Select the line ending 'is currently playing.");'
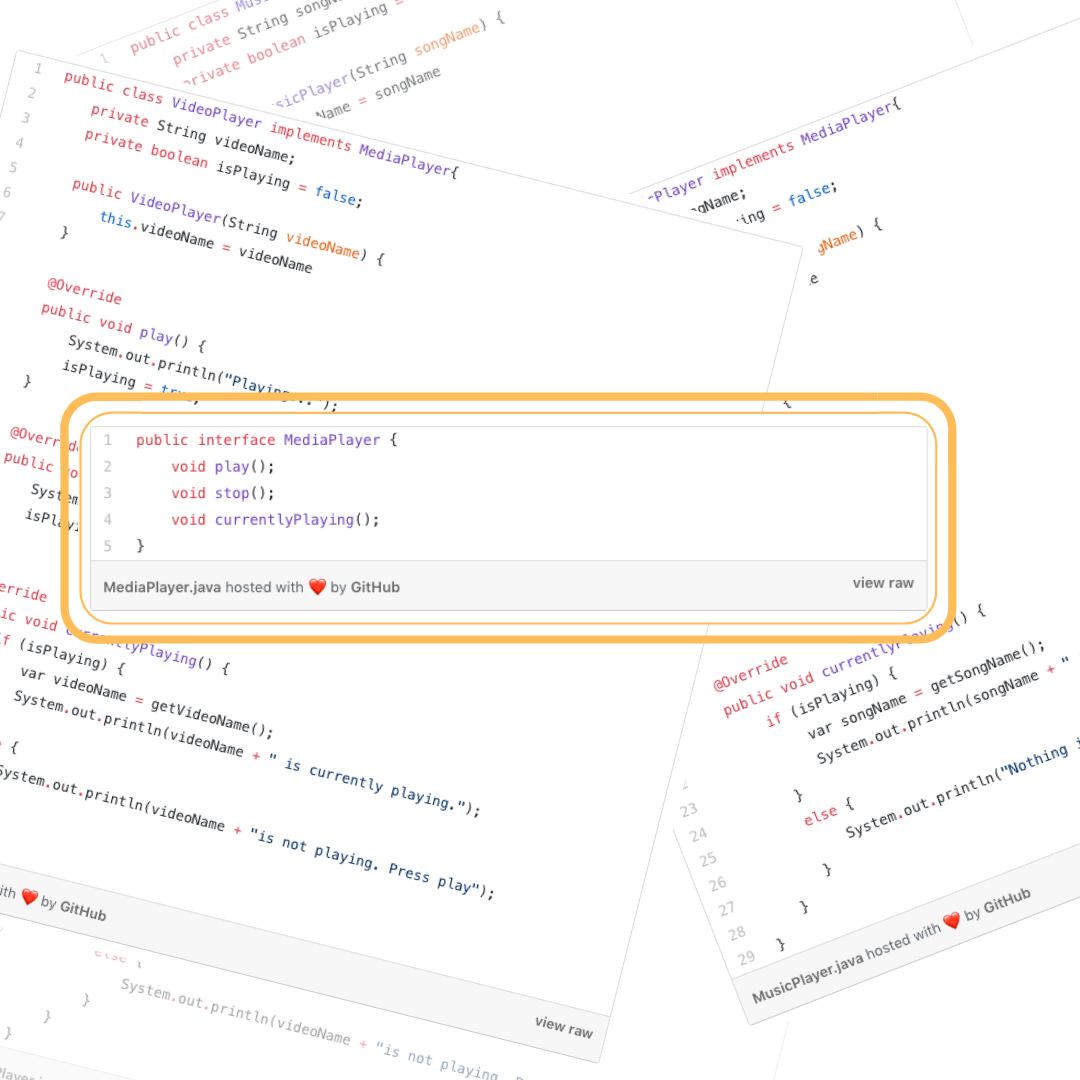Screen dimensions: 1080x1080 click(246, 753)
